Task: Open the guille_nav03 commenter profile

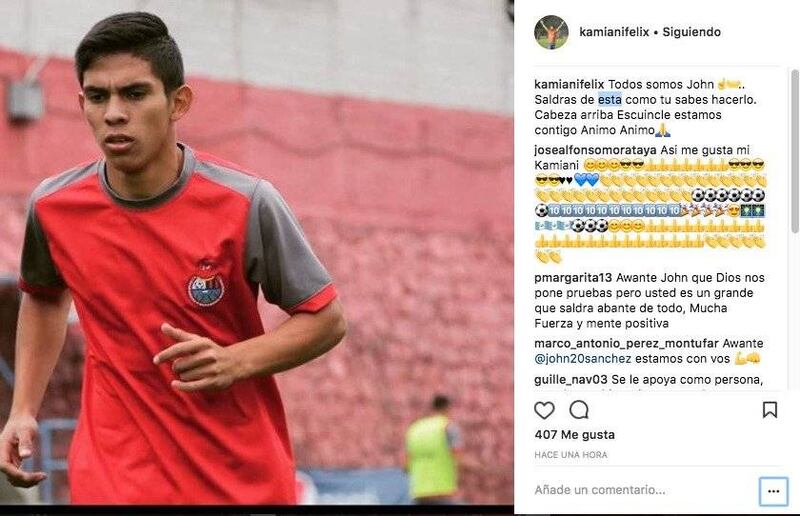Action: [571, 380]
